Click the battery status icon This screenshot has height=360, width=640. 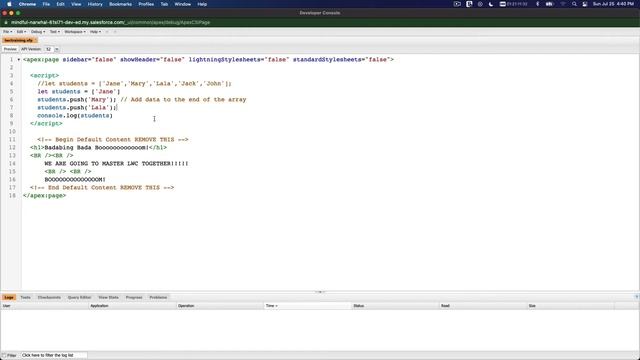coord(550,4)
